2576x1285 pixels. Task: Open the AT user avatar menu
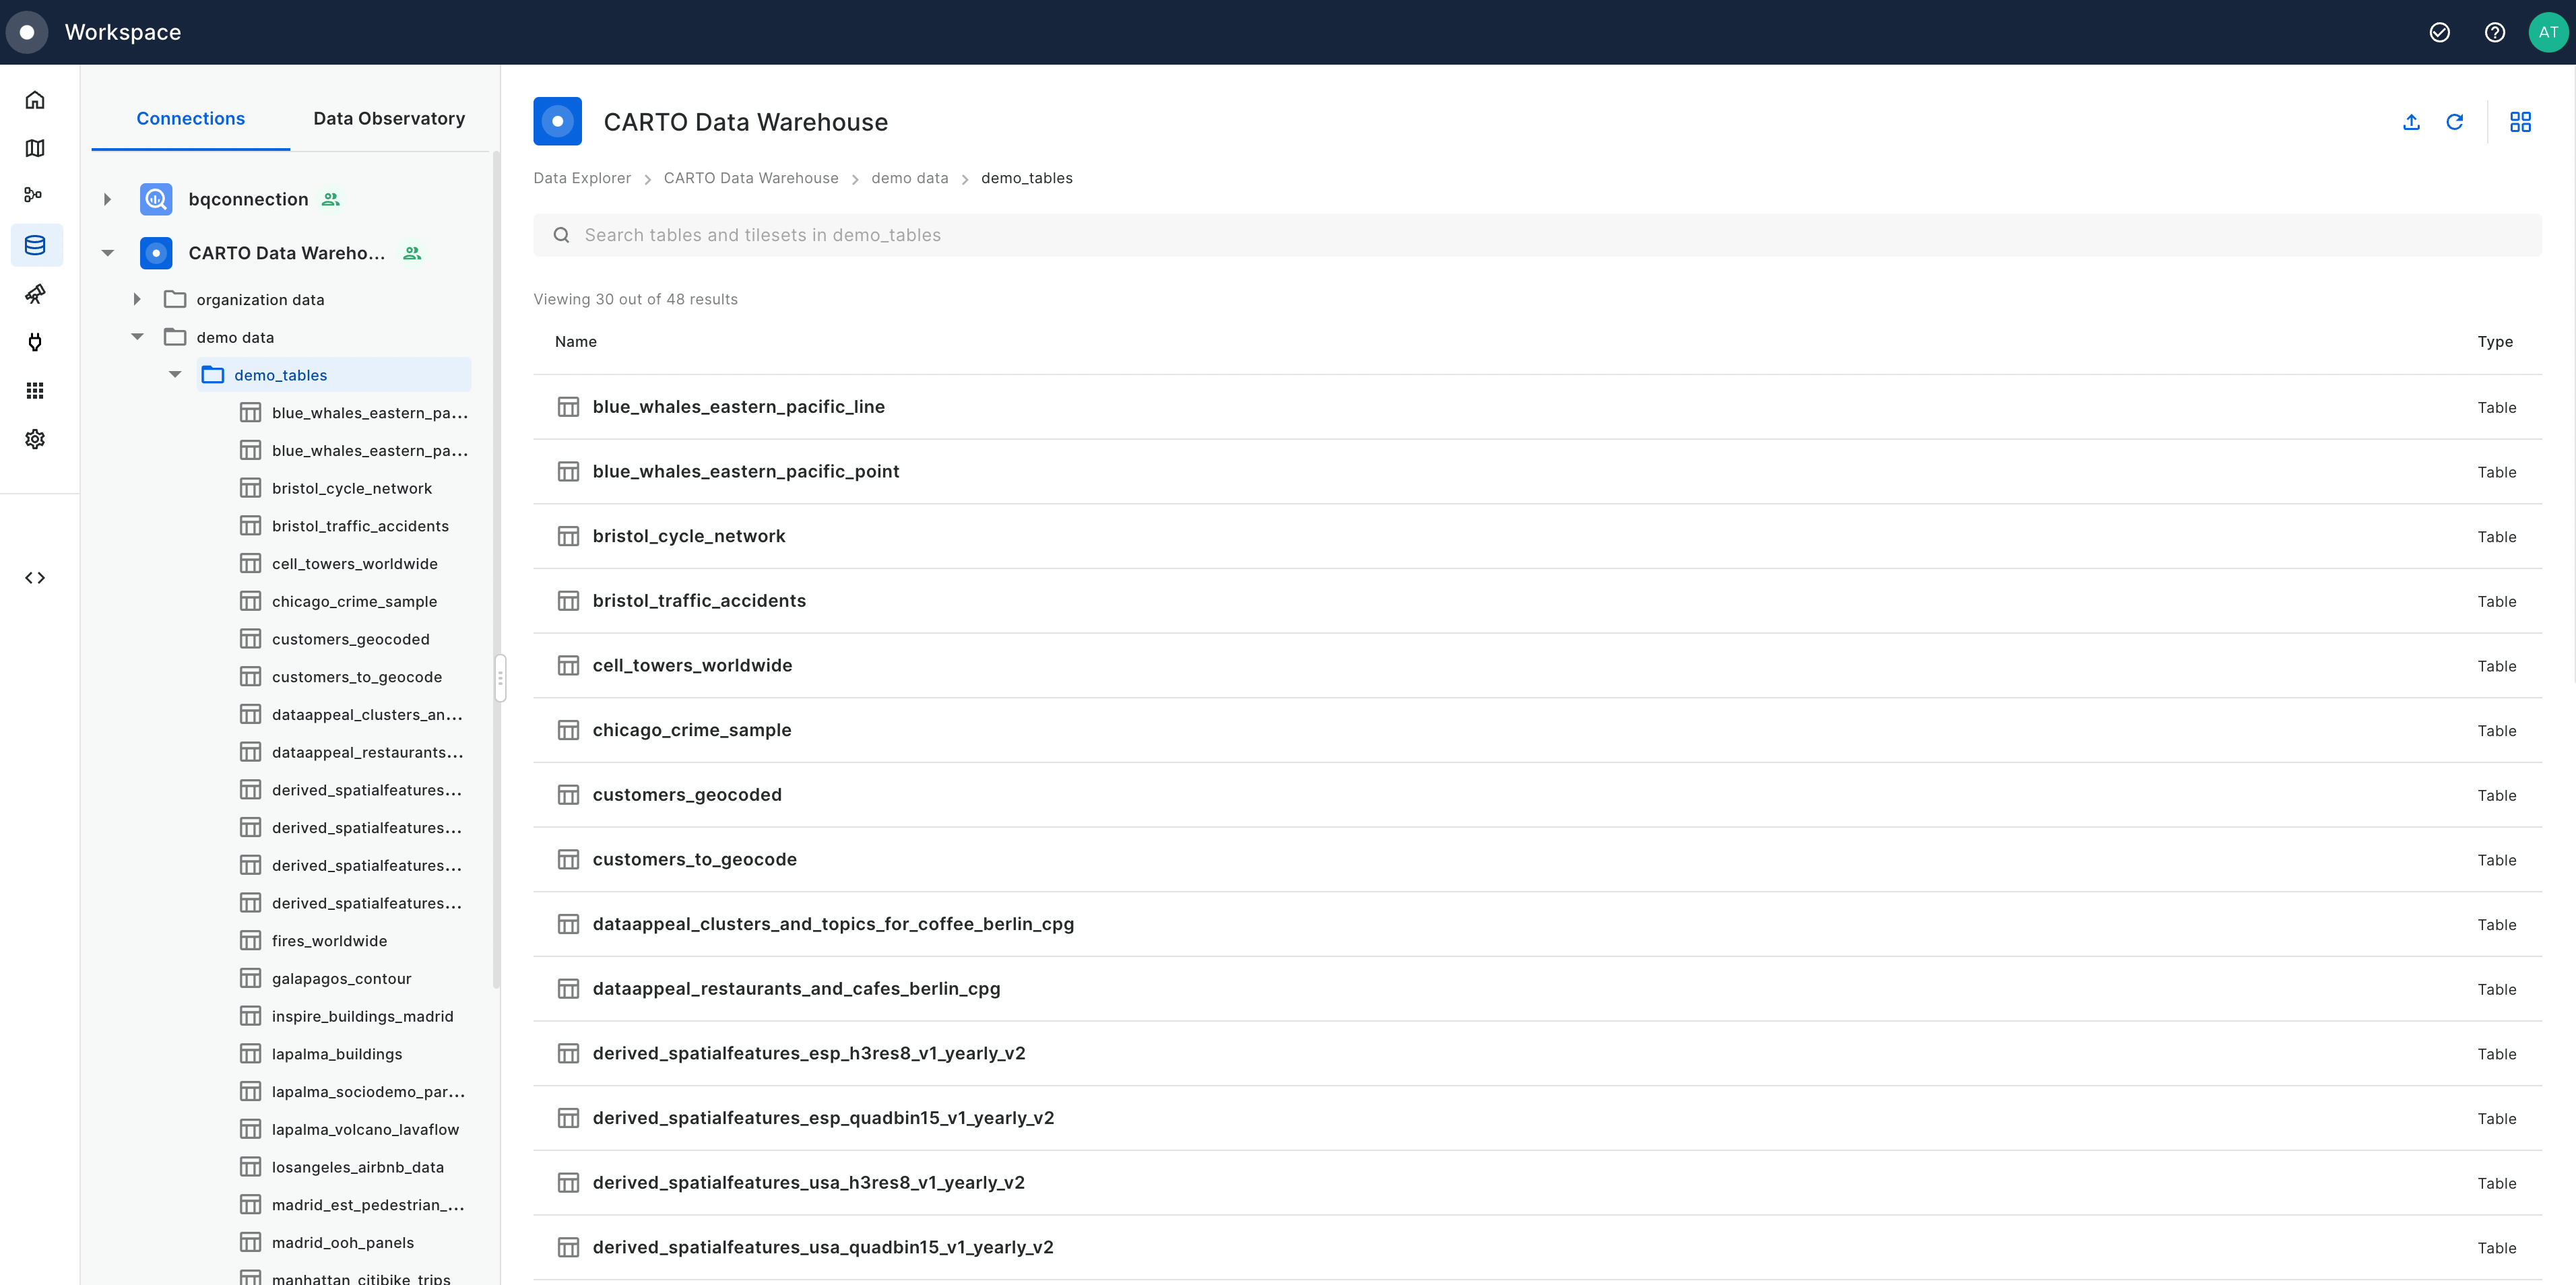click(2548, 32)
